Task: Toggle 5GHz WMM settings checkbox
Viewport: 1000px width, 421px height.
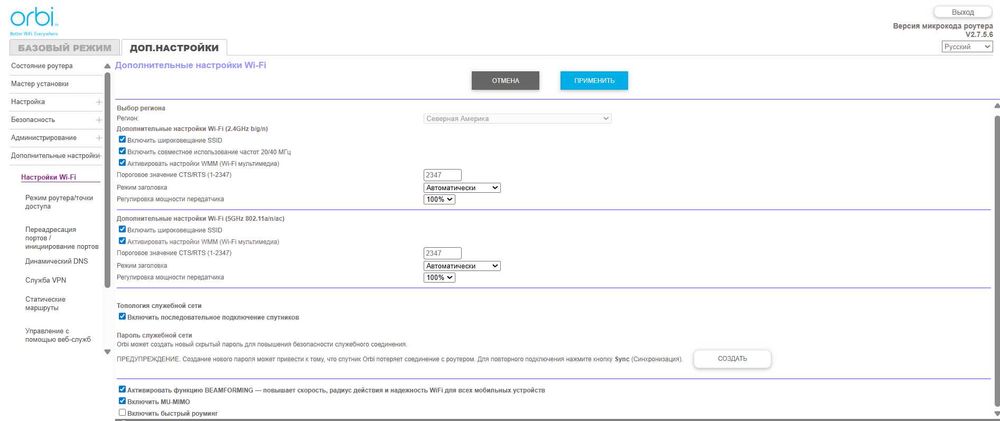Action: [122, 241]
